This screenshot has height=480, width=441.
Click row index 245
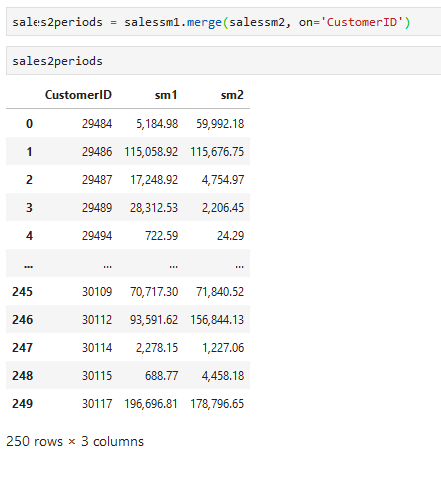(x=22, y=292)
